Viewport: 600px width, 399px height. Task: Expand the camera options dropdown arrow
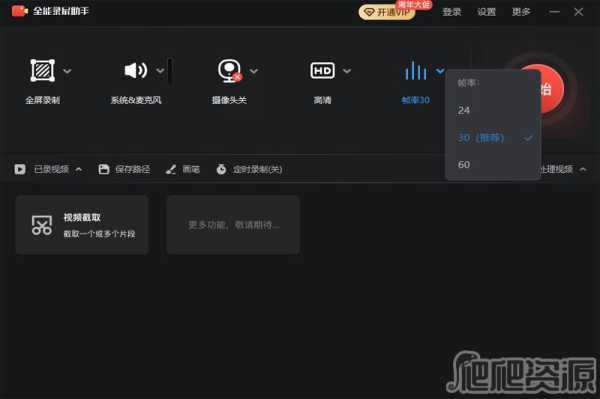click(x=254, y=71)
